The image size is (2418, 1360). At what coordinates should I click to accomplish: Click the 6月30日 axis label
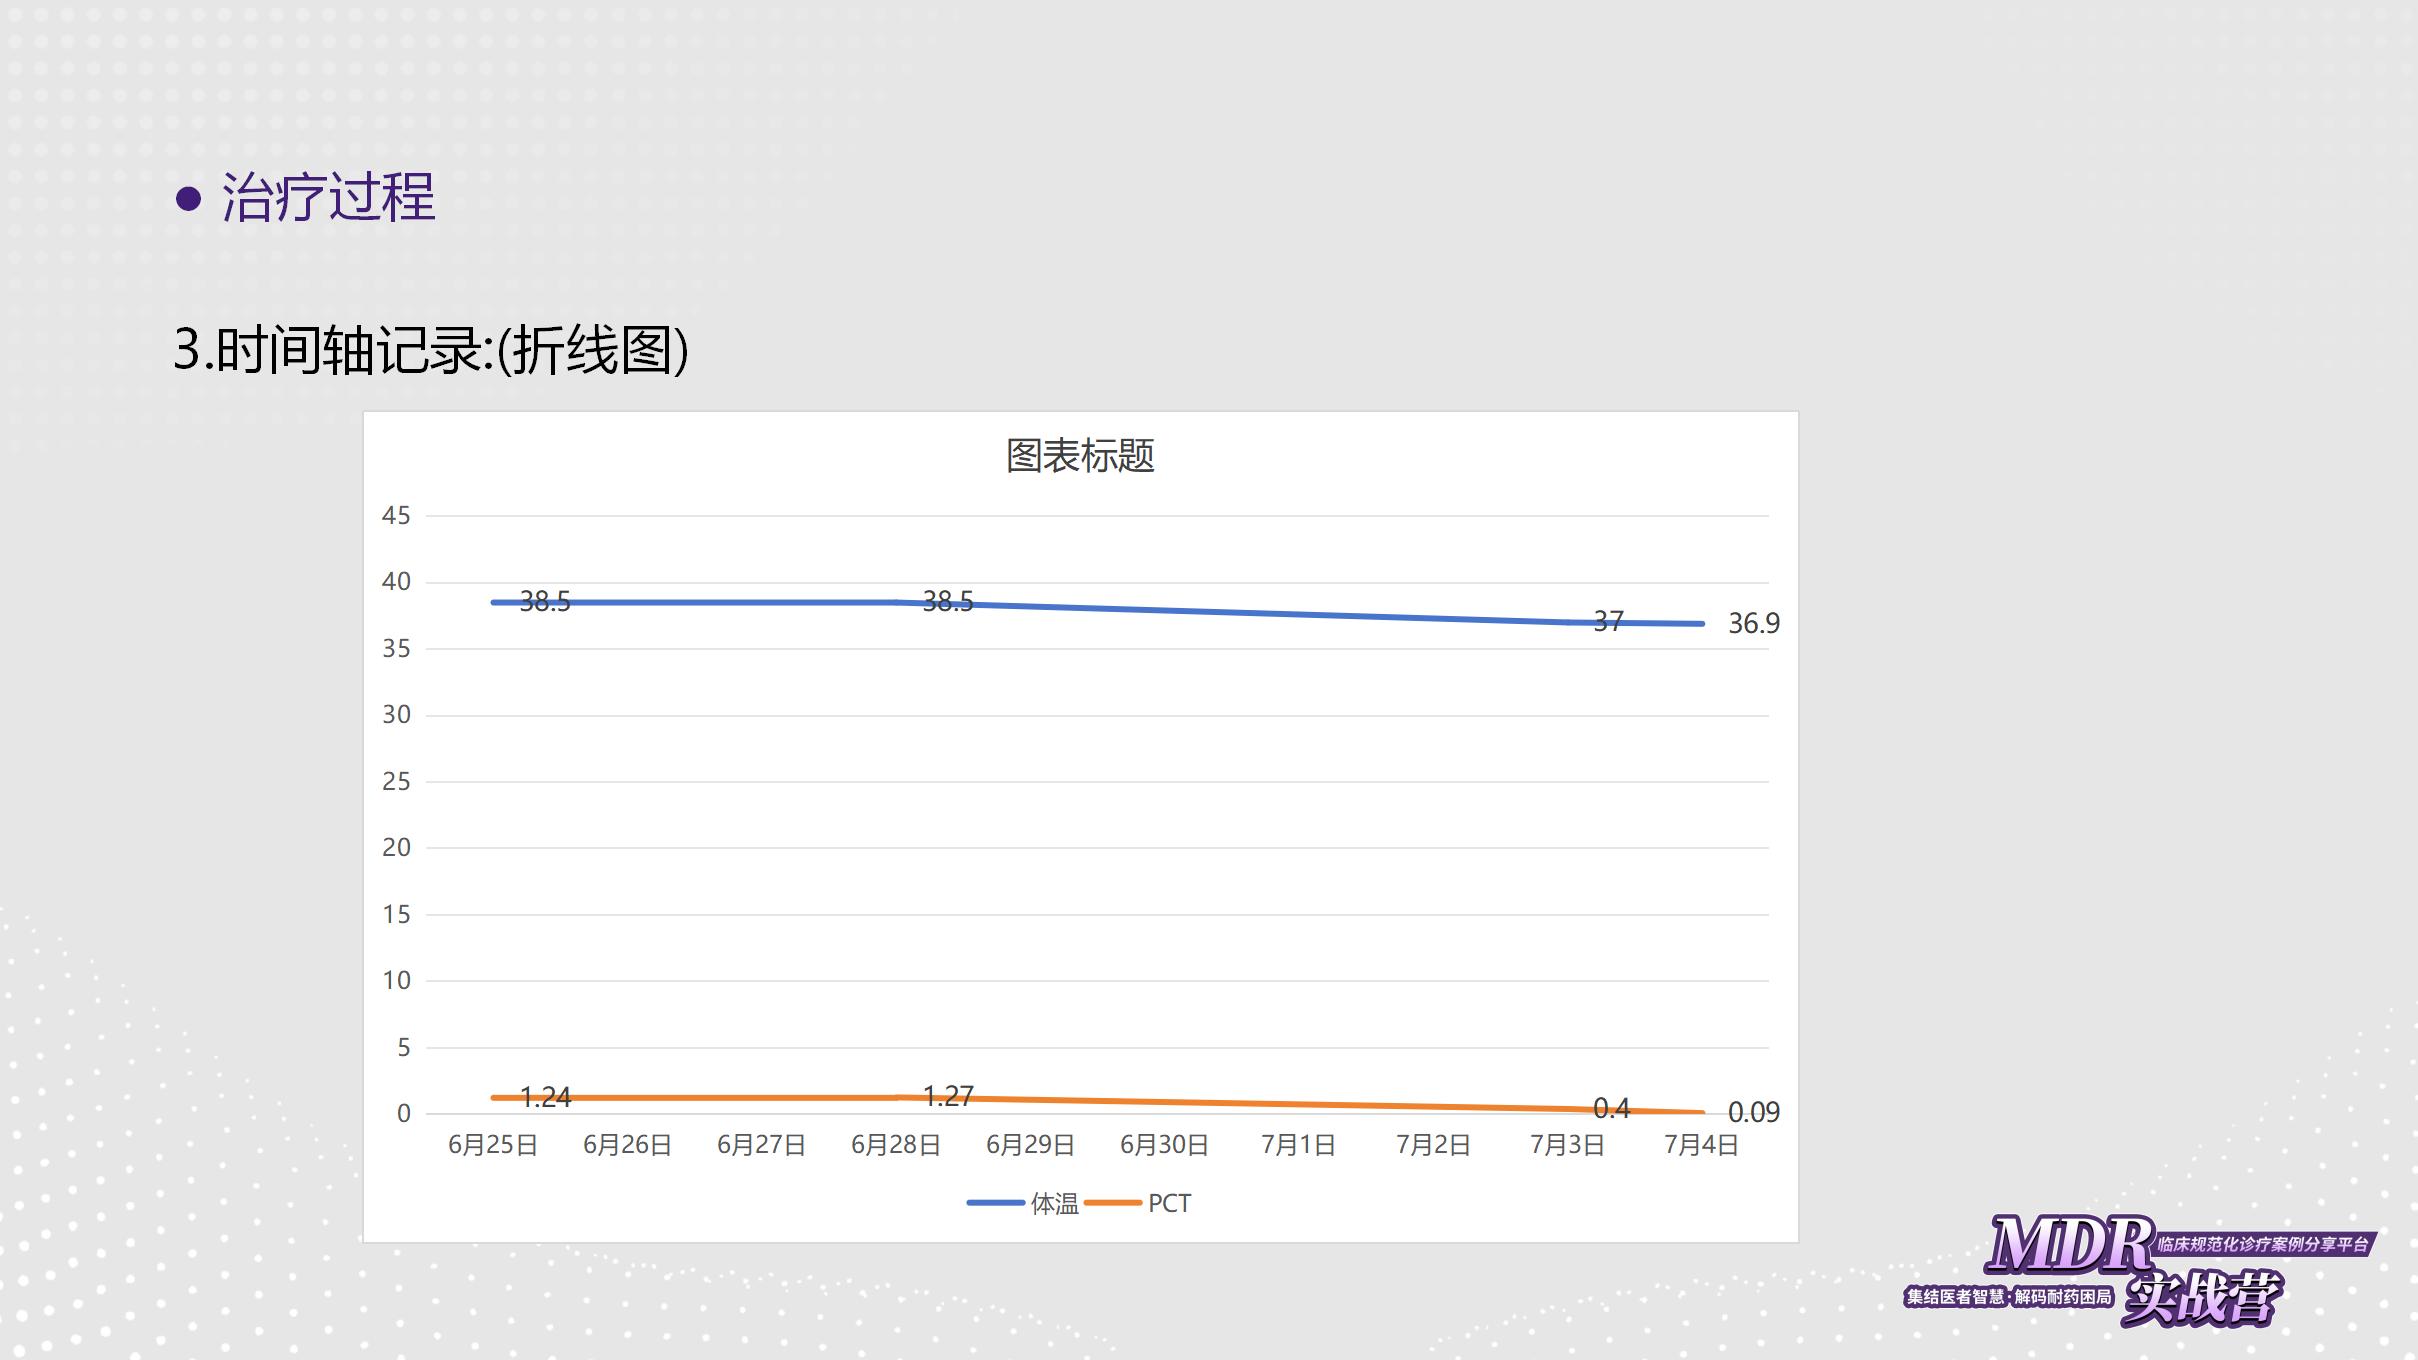tap(1164, 1145)
